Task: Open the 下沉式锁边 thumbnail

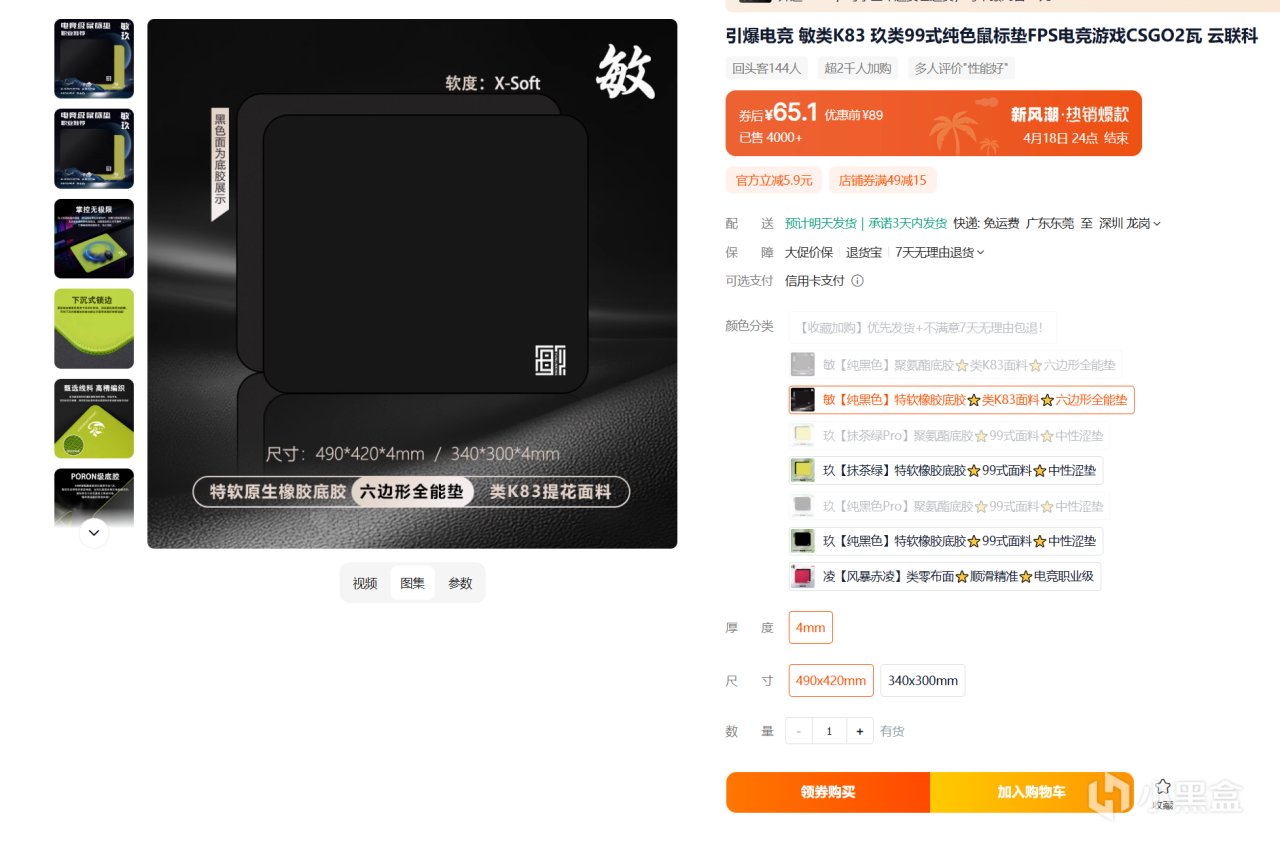Action: (x=94, y=329)
